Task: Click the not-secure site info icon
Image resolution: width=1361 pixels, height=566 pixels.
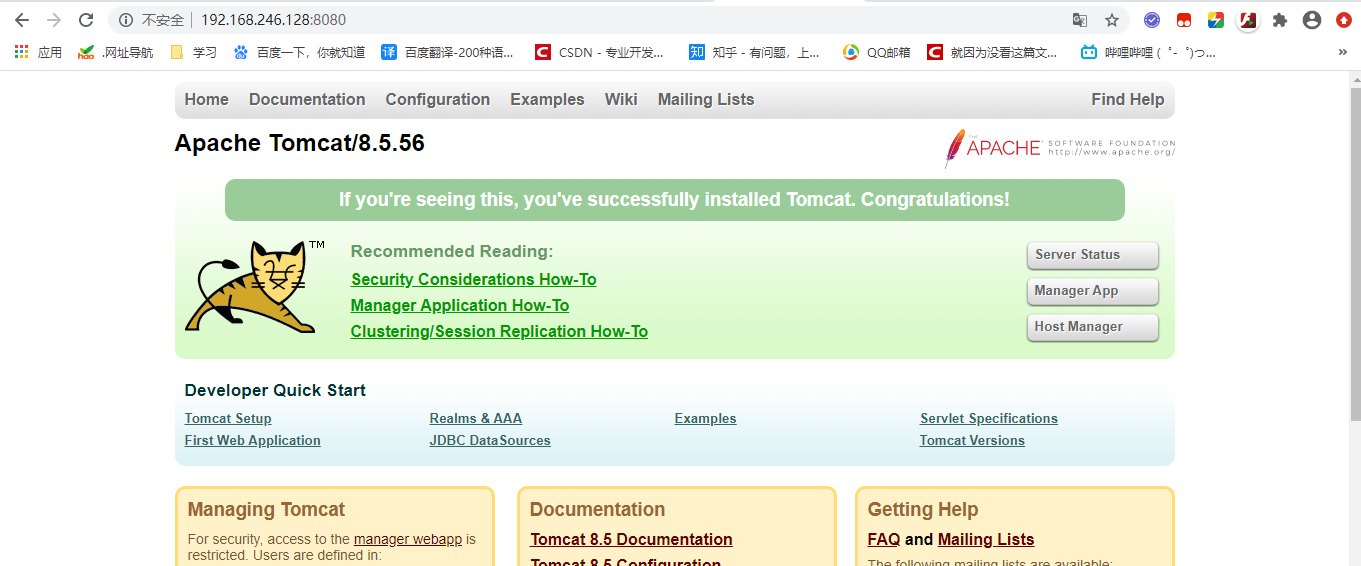Action: (x=126, y=20)
